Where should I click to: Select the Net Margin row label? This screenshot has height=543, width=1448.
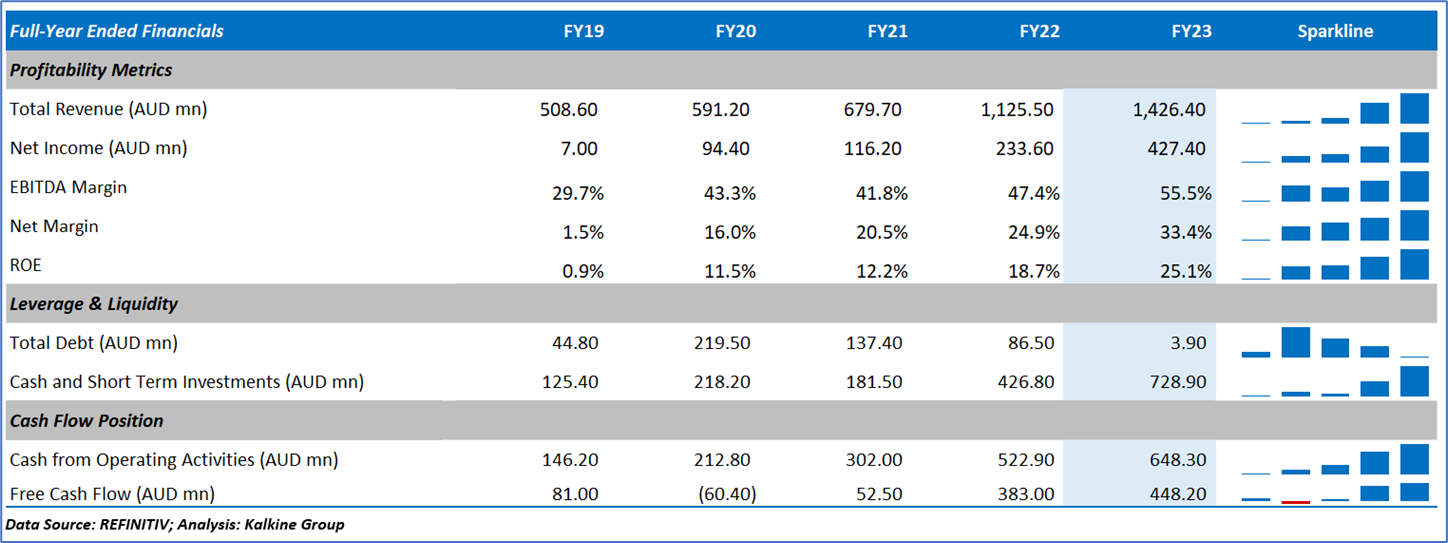(54, 226)
